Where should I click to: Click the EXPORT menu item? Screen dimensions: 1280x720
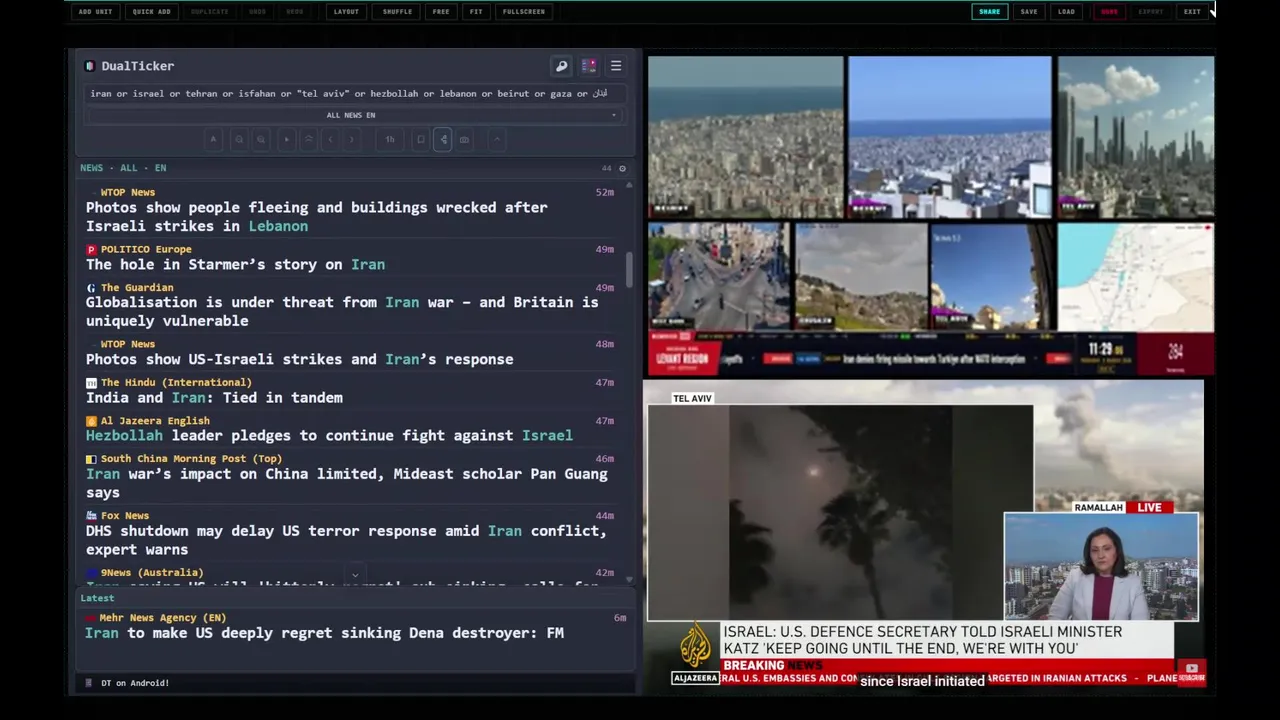click(x=1151, y=12)
